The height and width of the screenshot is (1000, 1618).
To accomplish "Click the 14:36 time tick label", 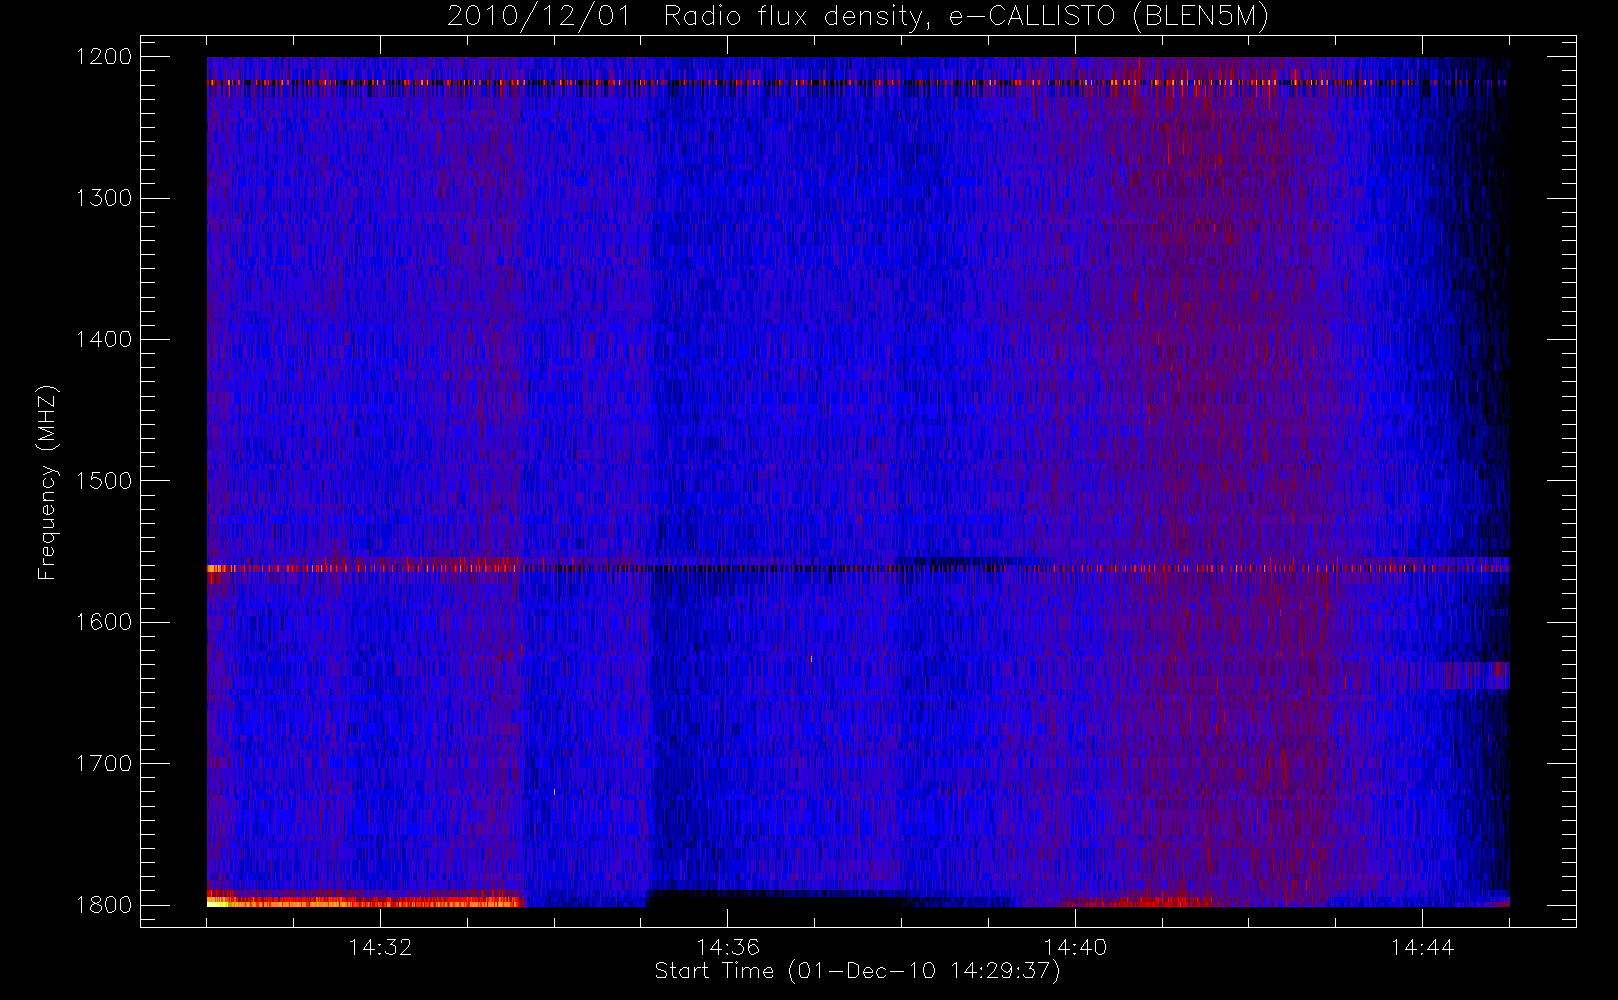I will tap(728, 947).
